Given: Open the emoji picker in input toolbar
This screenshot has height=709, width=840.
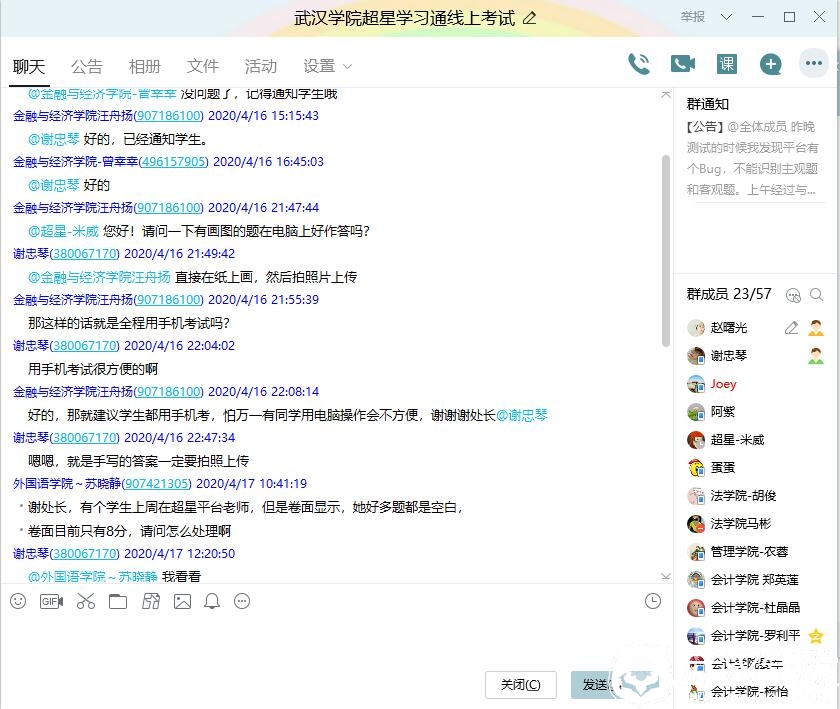Looking at the screenshot, I should coord(18,601).
